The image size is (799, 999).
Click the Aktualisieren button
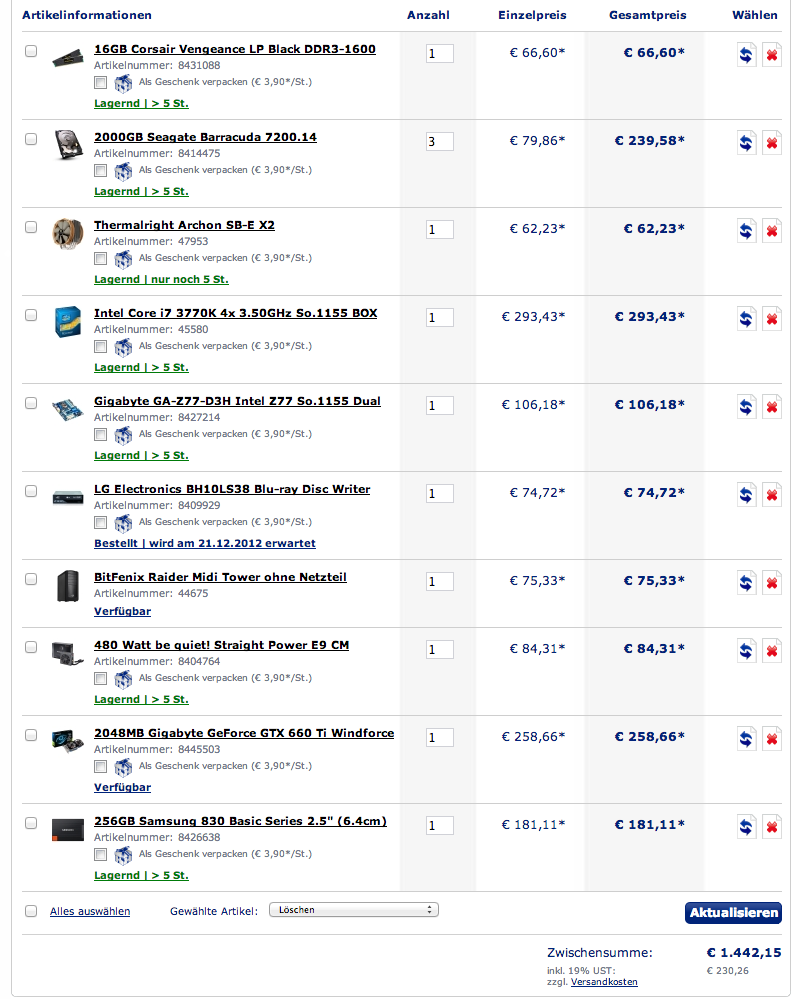point(733,912)
